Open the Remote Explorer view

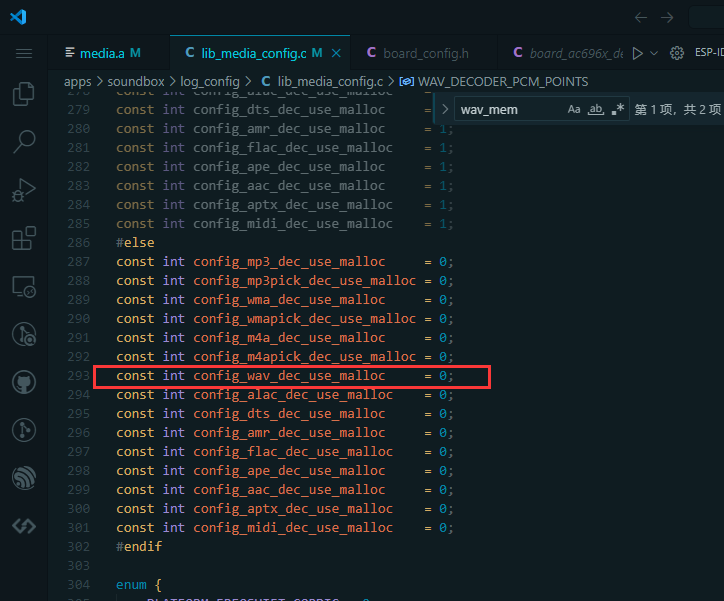[x=24, y=287]
